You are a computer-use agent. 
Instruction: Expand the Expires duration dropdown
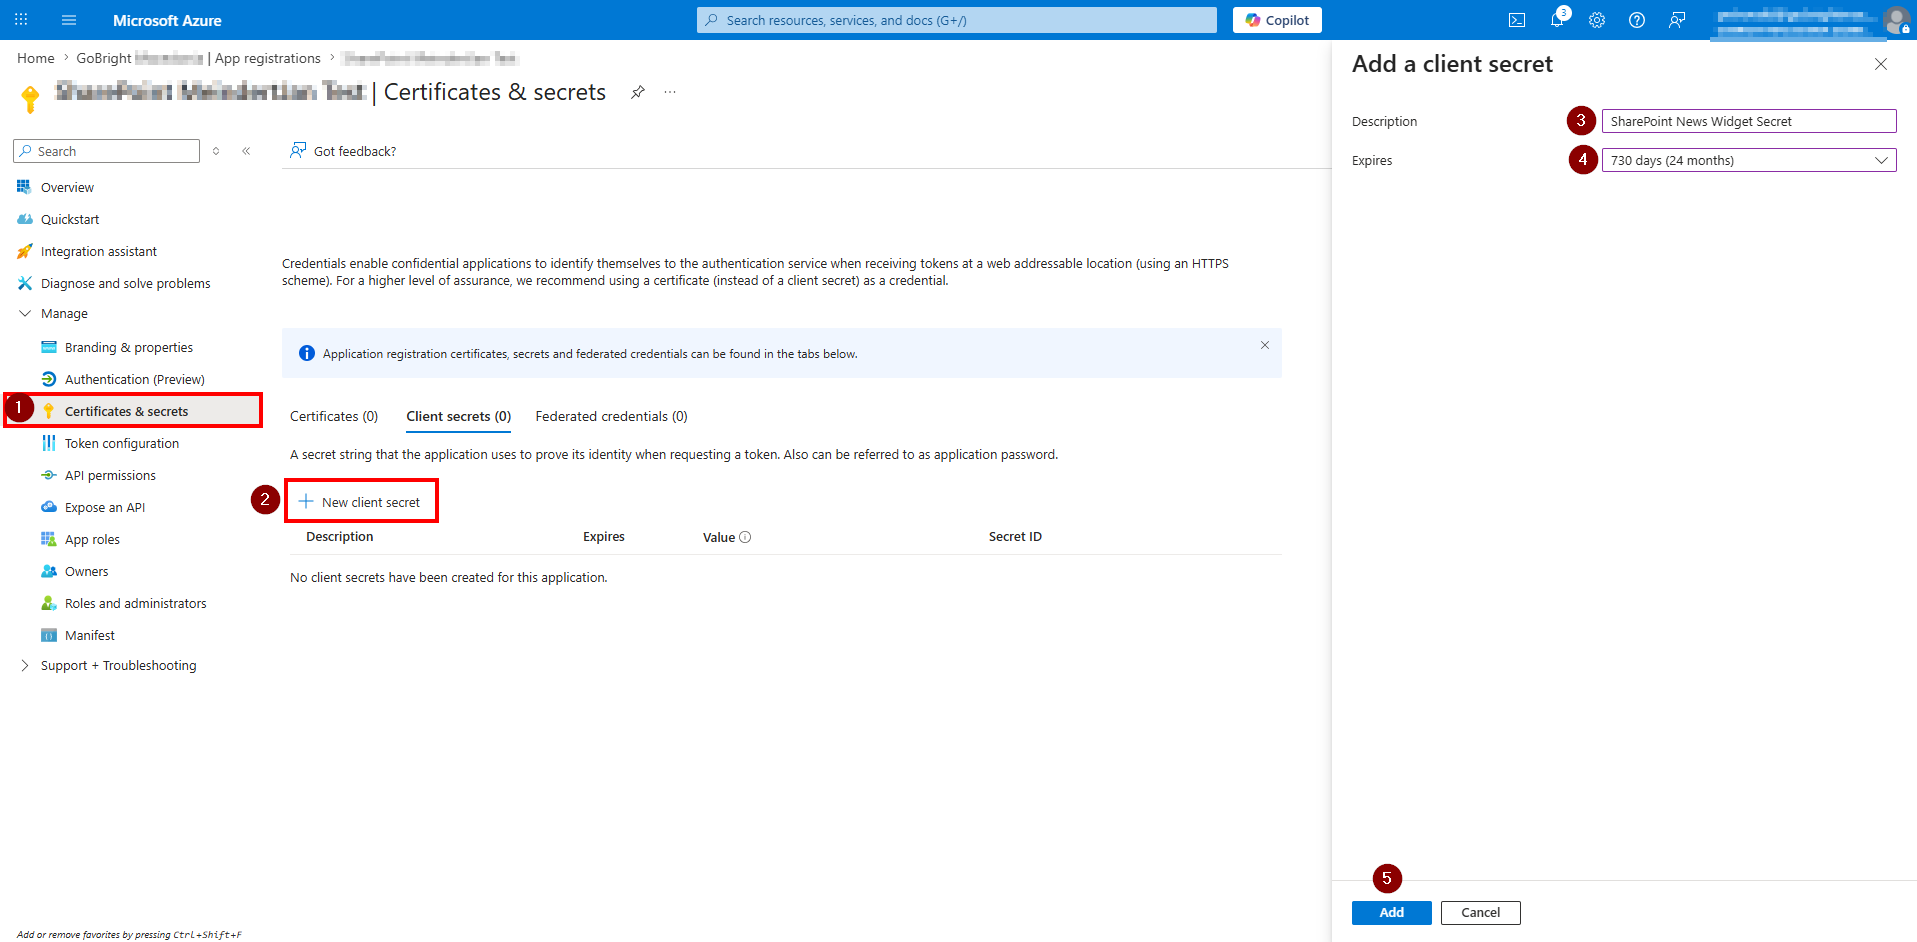coord(1749,160)
